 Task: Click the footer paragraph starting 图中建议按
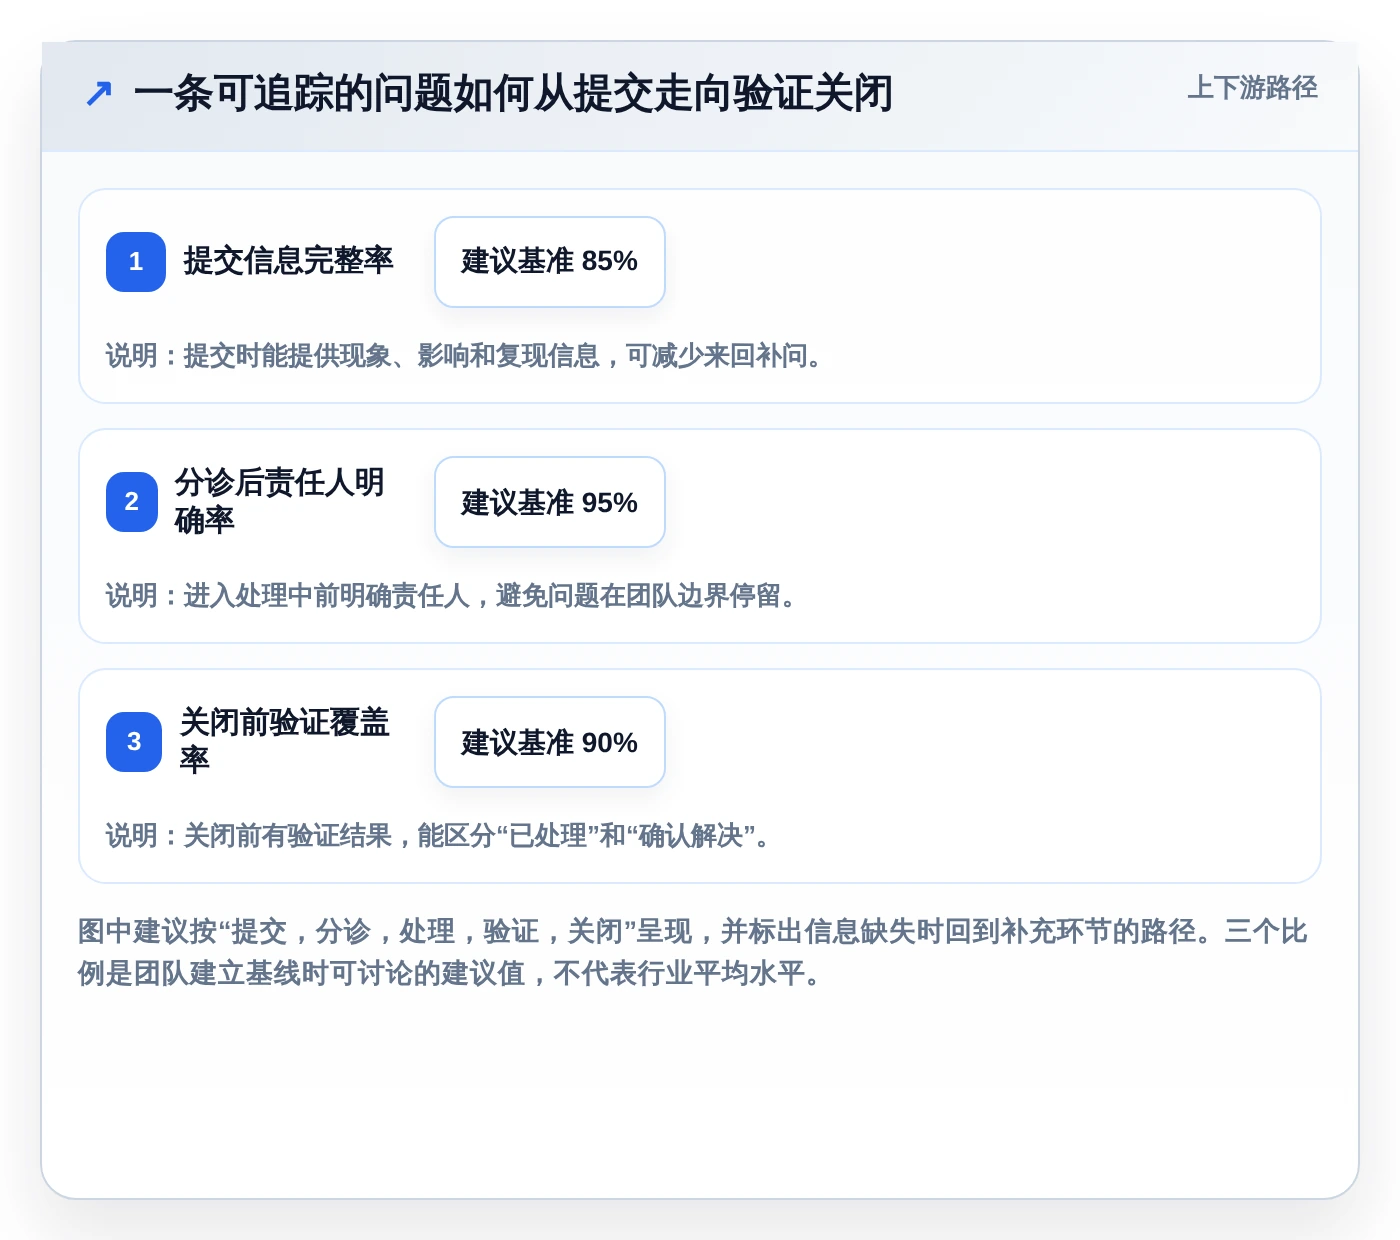point(693,952)
